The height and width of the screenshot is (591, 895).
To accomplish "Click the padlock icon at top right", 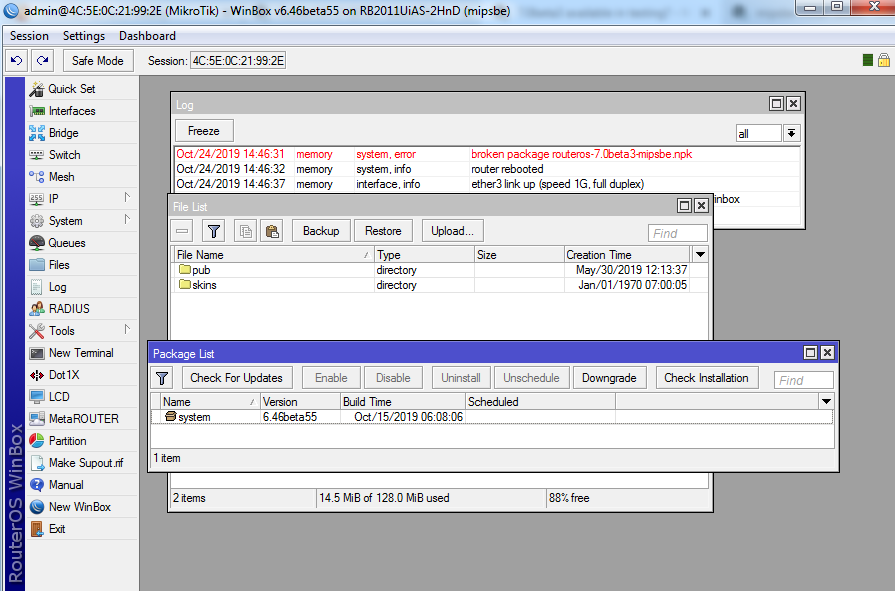I will (x=884, y=60).
